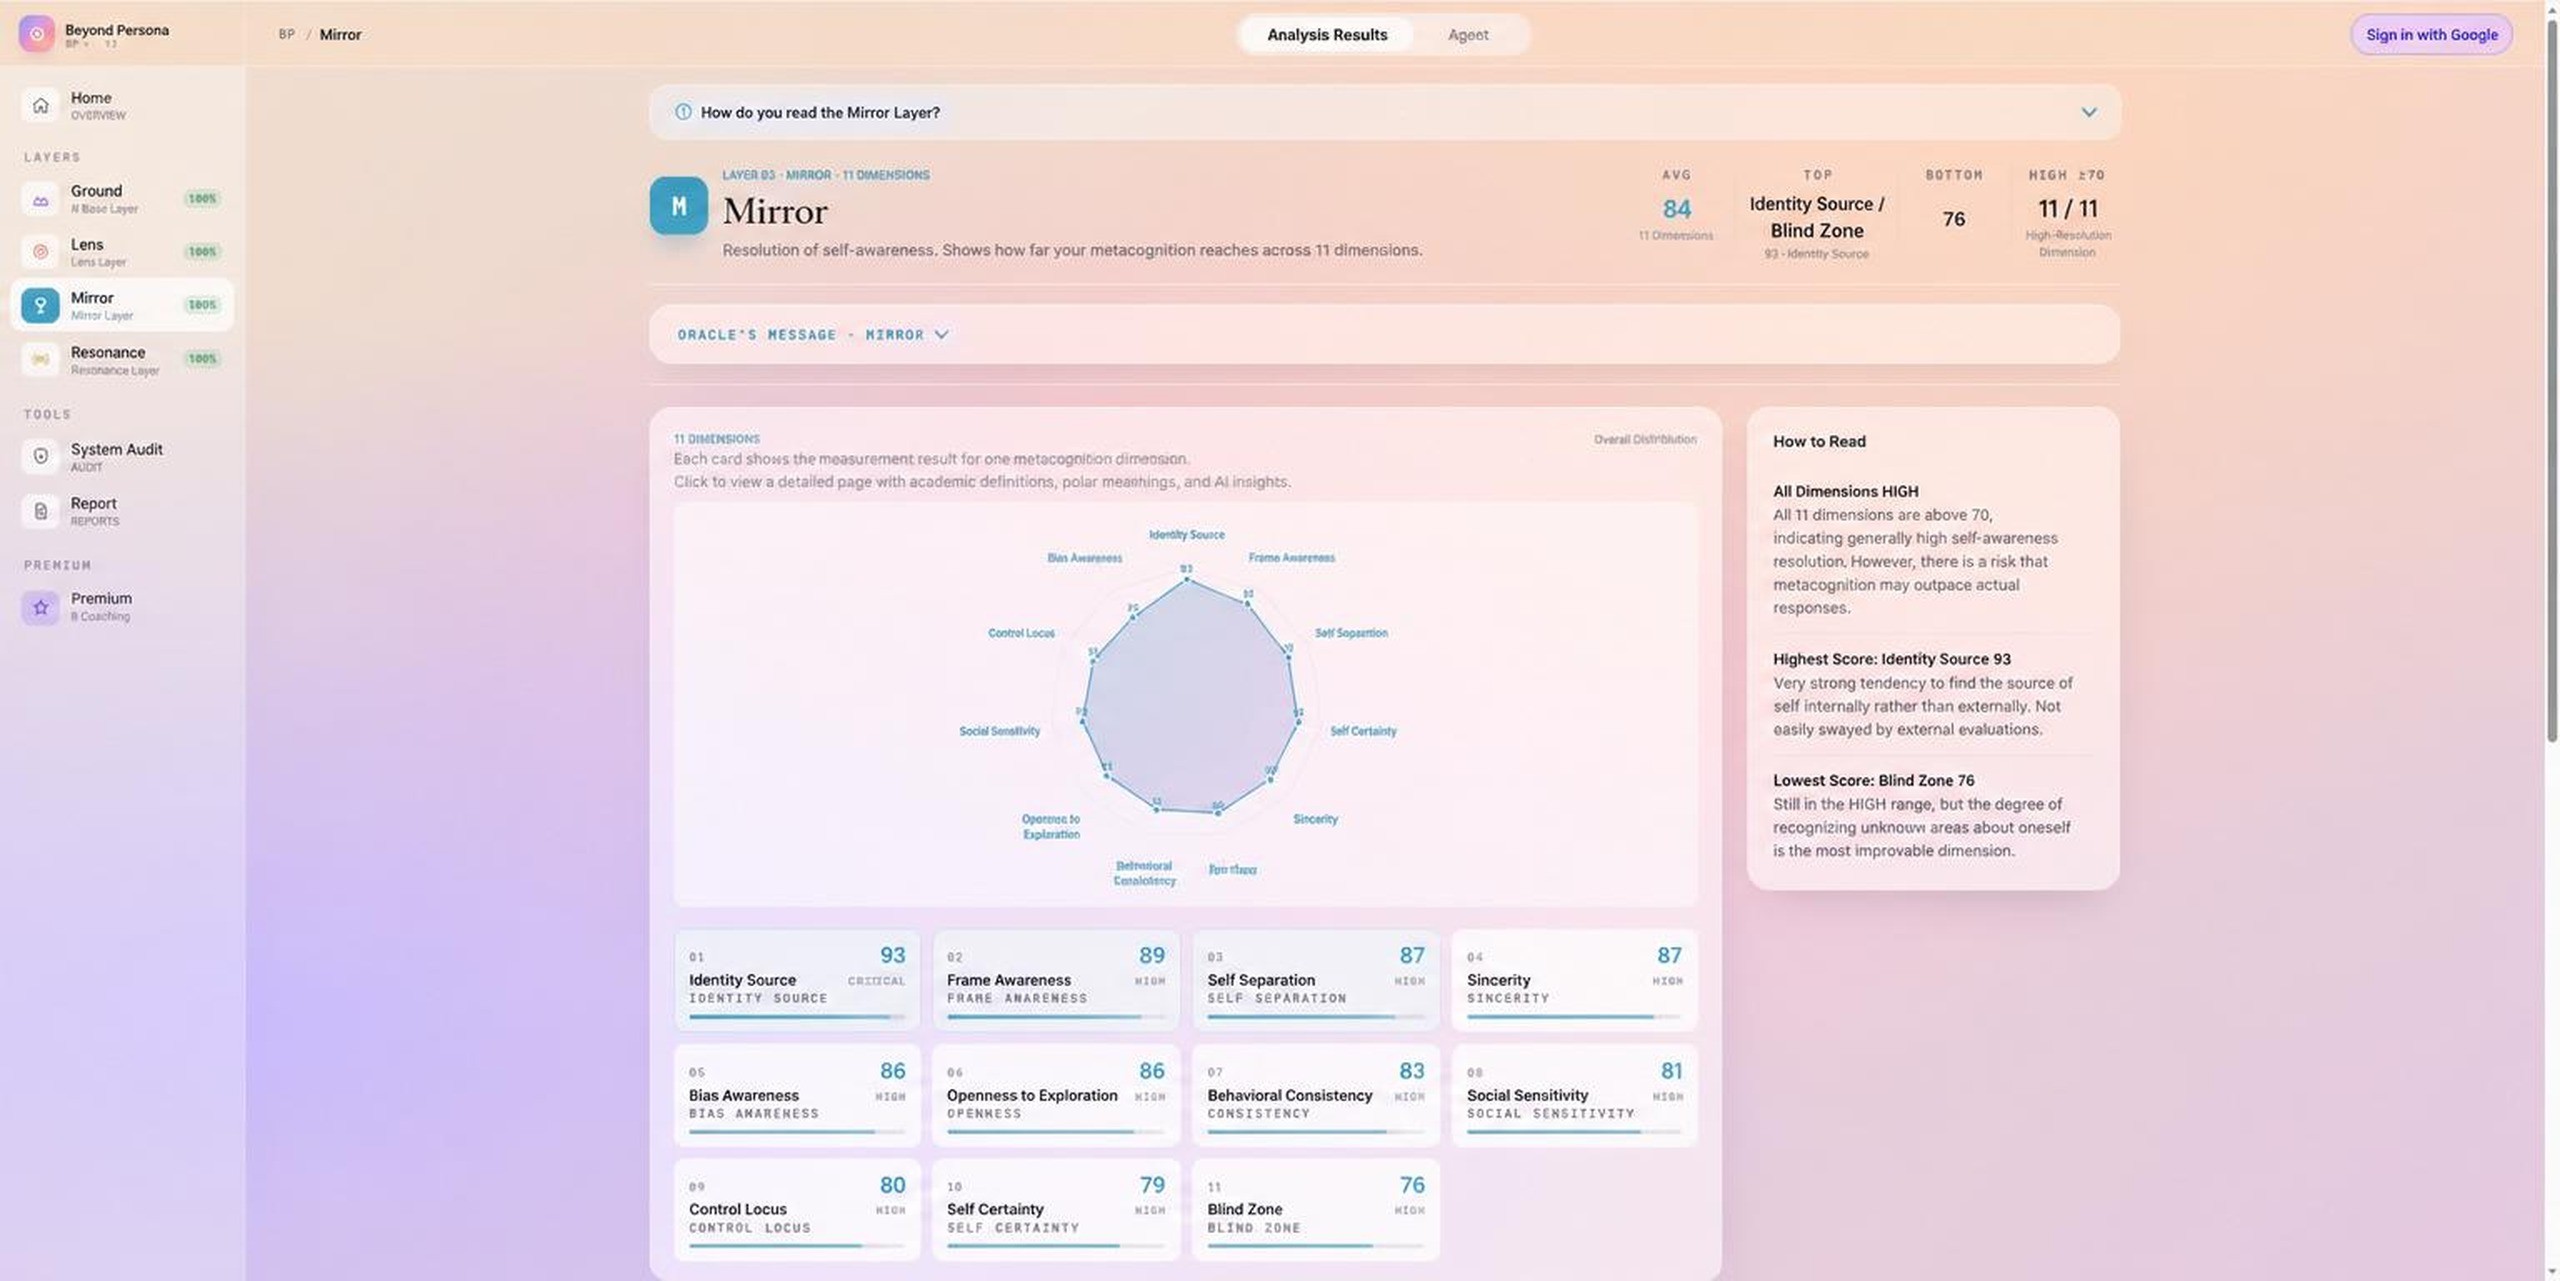
Task: Open the Blind Zone dimension card
Action: (1315, 1209)
